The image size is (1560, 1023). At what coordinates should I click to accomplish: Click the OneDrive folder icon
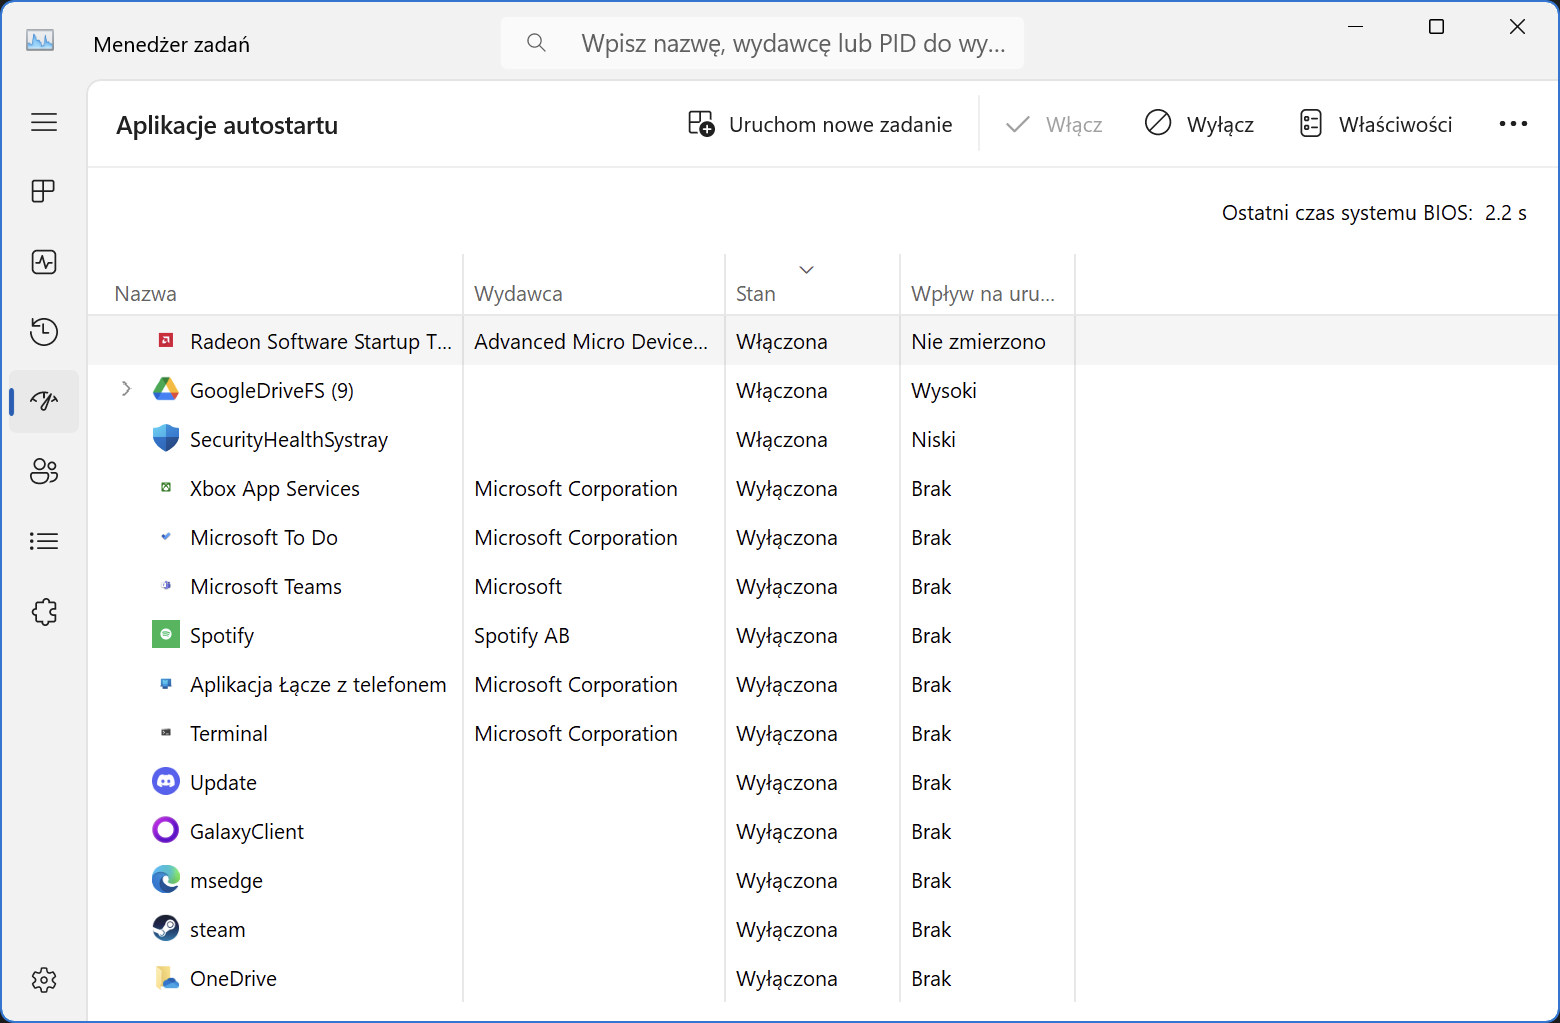(x=166, y=978)
